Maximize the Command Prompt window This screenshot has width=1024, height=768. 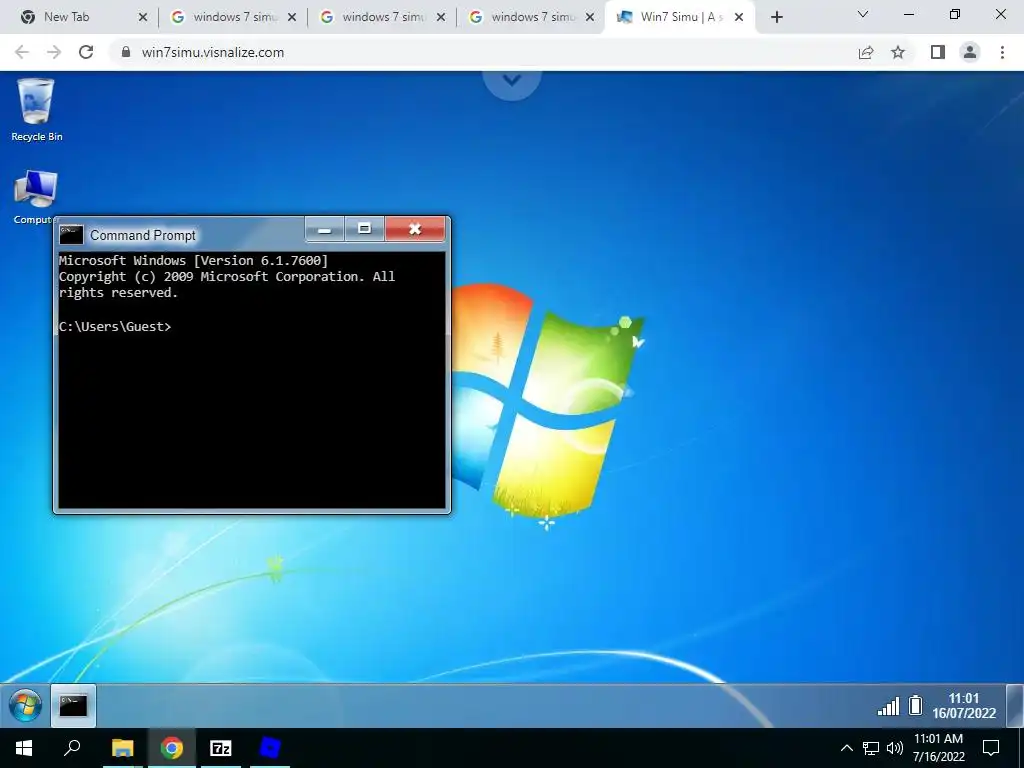pyautogui.click(x=364, y=229)
